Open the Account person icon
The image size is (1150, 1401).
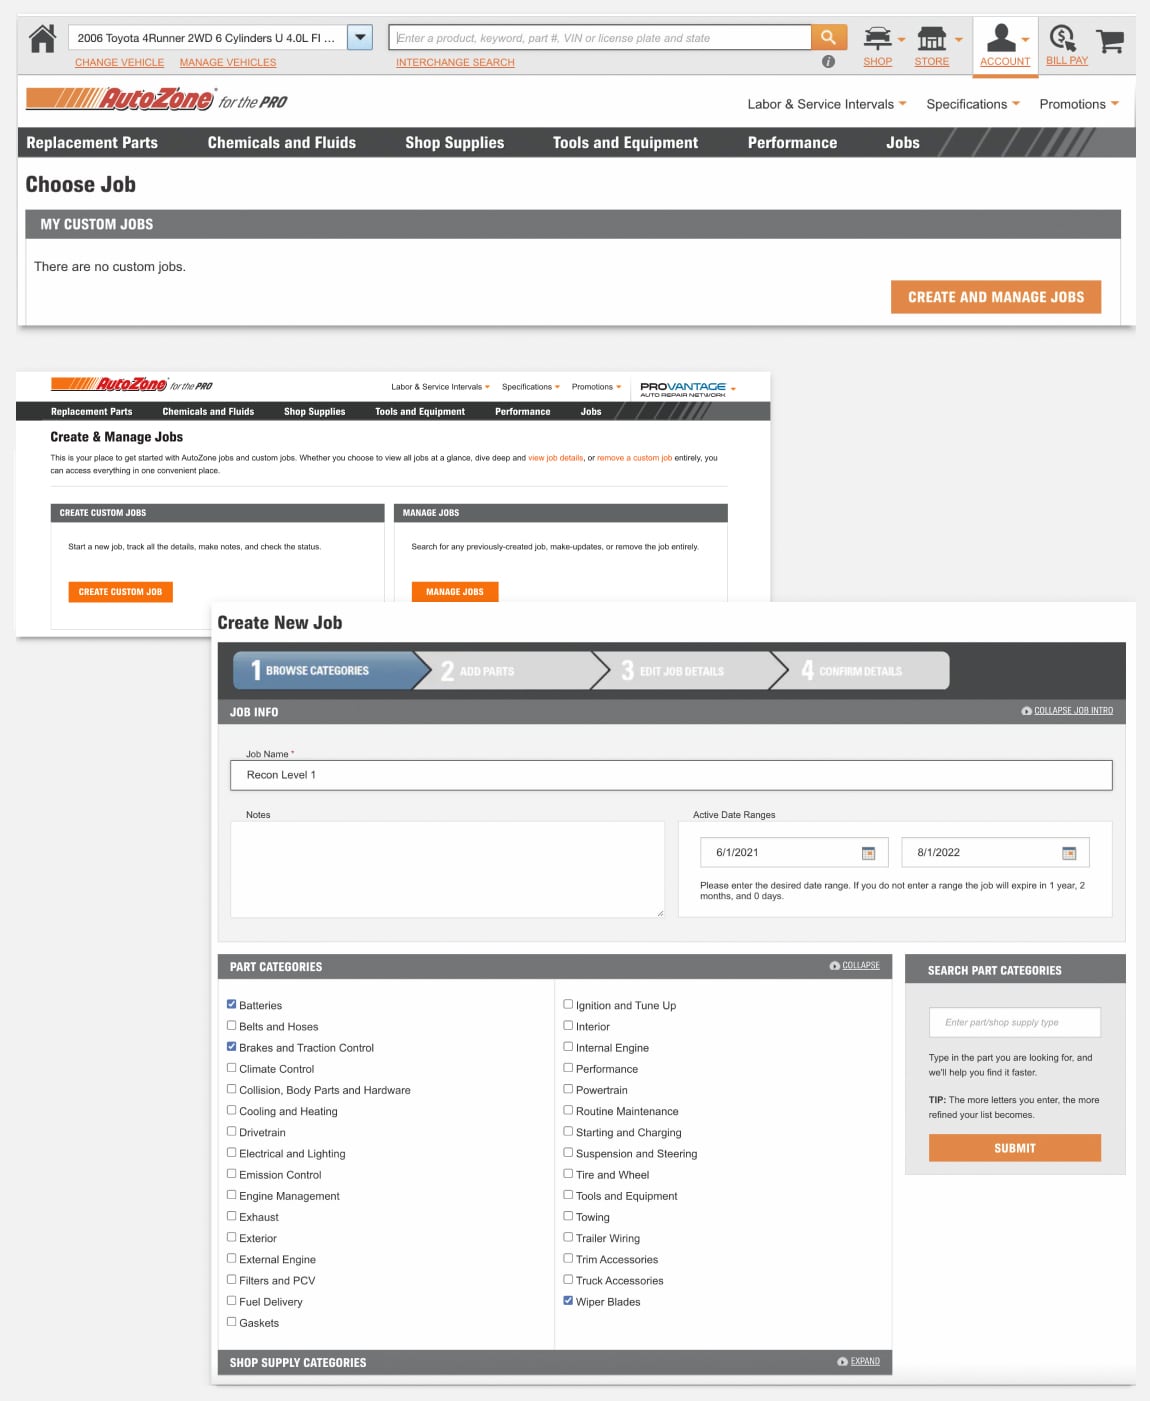click(1001, 38)
